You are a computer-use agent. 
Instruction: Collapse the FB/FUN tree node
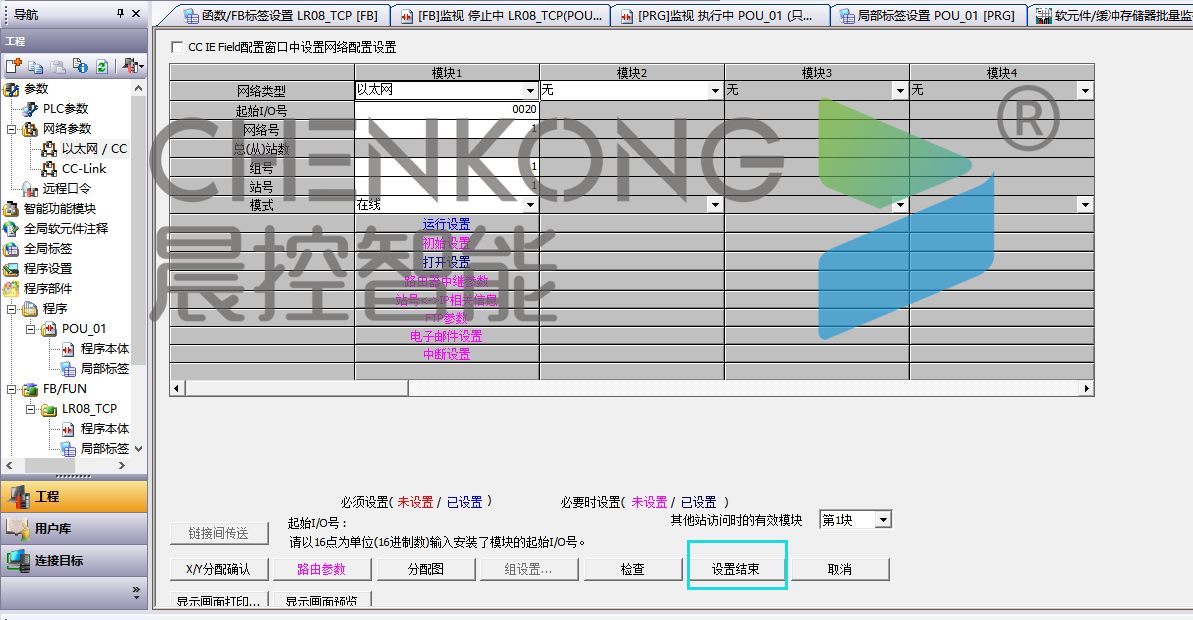point(11,389)
